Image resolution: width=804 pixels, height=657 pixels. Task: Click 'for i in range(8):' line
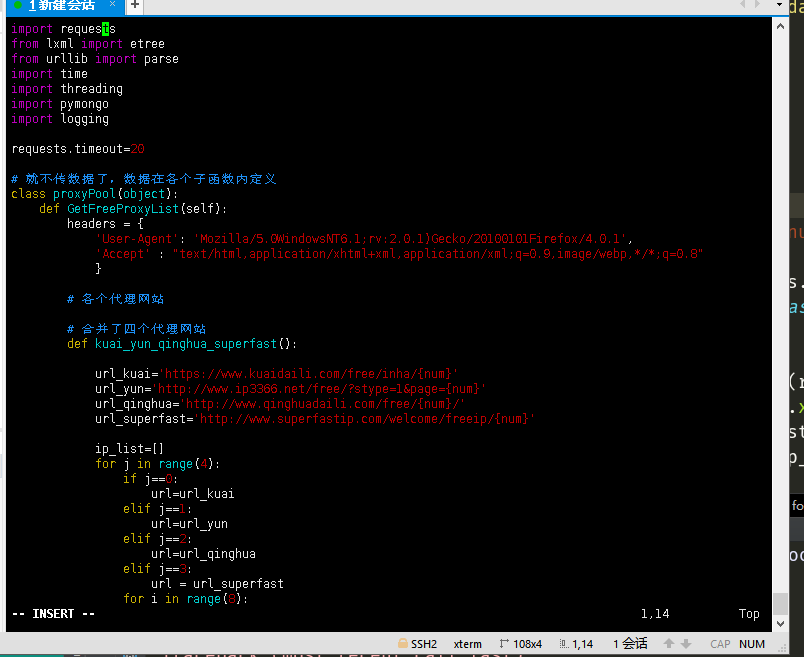coord(185,599)
